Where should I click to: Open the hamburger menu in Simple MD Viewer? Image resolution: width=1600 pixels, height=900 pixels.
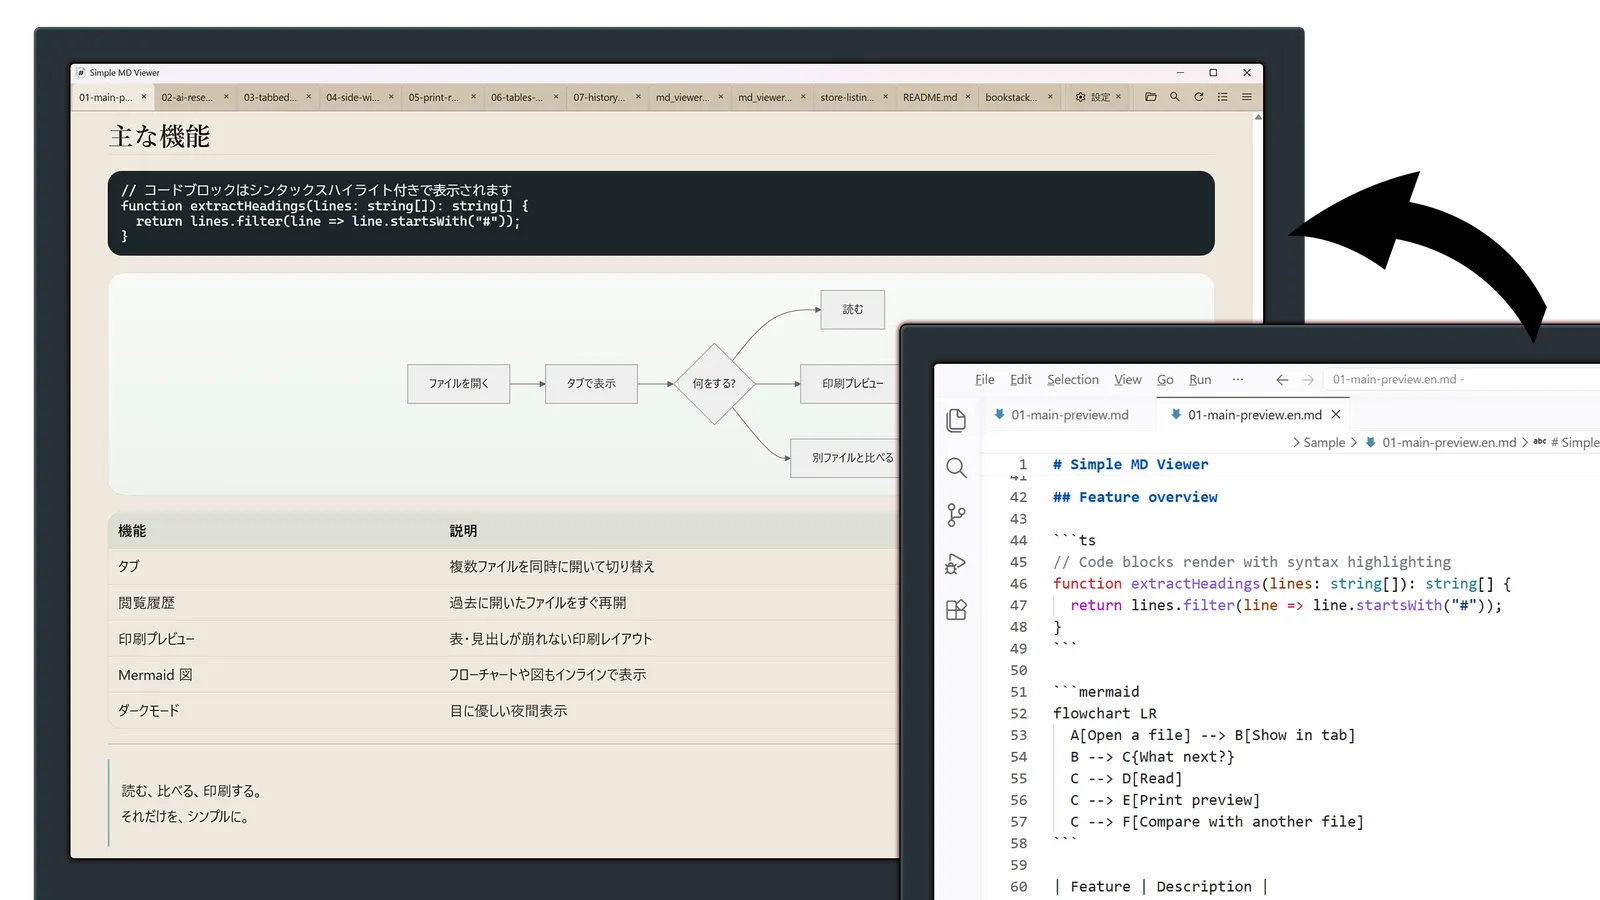click(1247, 97)
